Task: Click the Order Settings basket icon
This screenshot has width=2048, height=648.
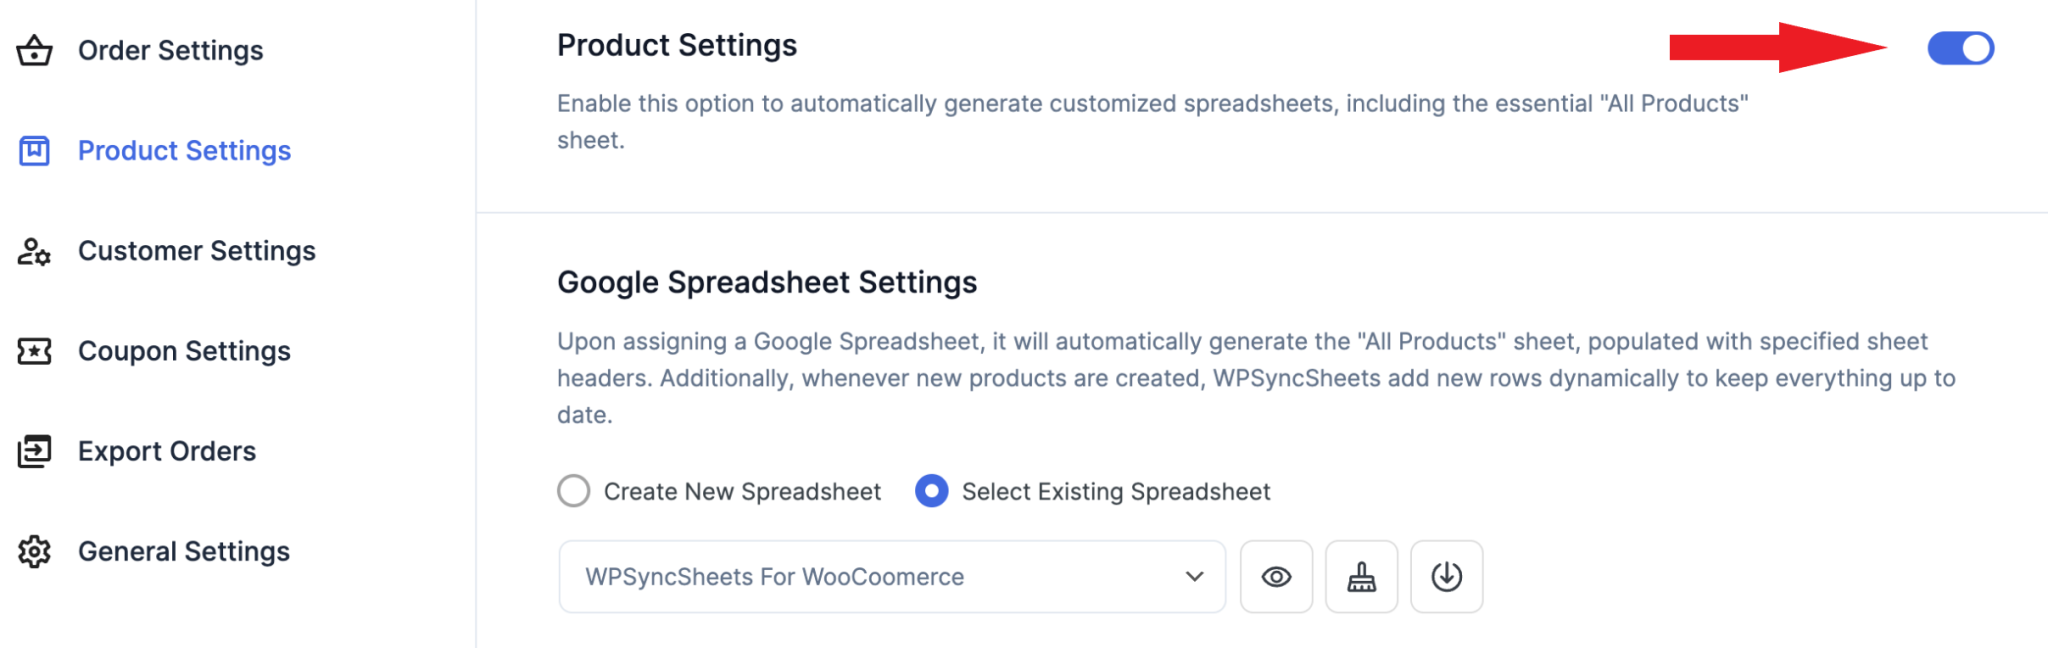Action: [35, 50]
